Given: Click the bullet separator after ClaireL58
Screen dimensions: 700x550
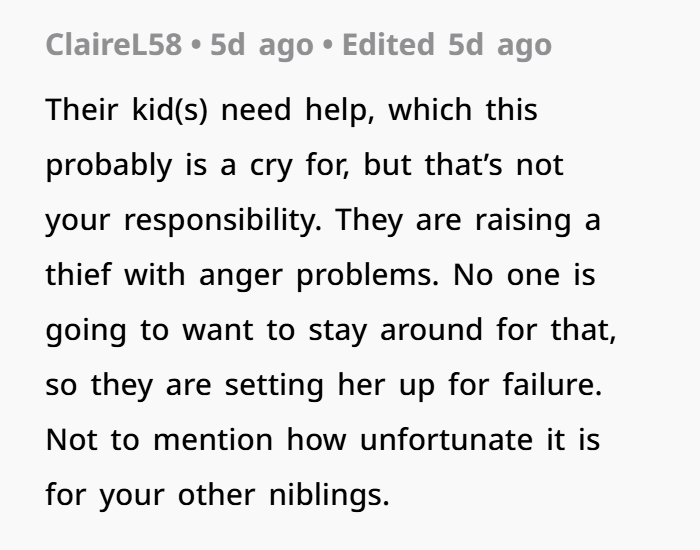Looking at the screenshot, I should [196, 46].
